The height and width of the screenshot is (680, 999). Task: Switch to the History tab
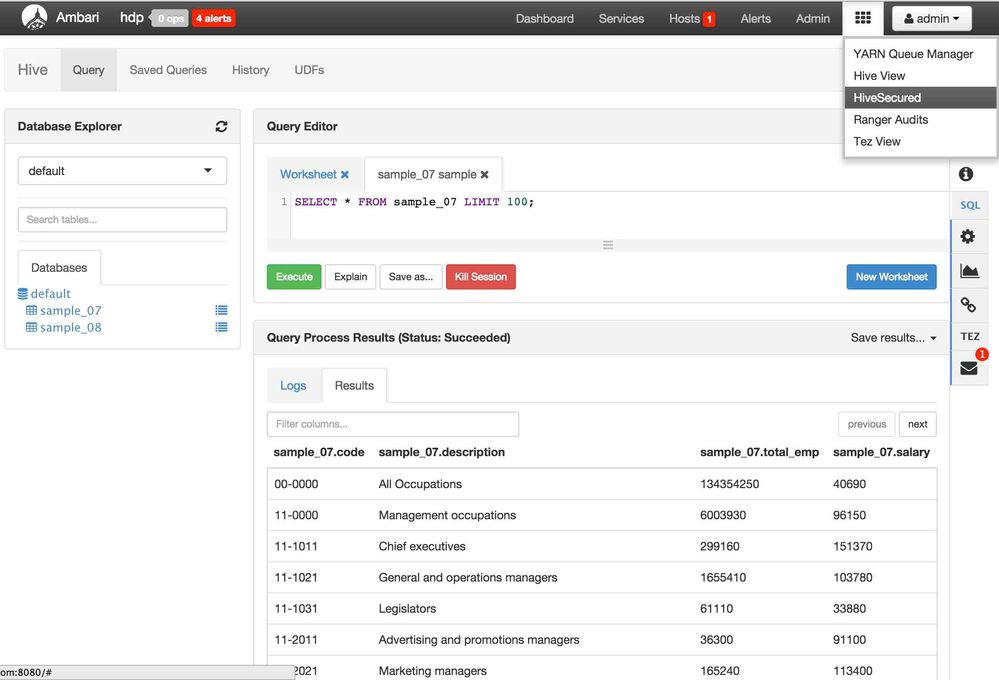(250, 70)
